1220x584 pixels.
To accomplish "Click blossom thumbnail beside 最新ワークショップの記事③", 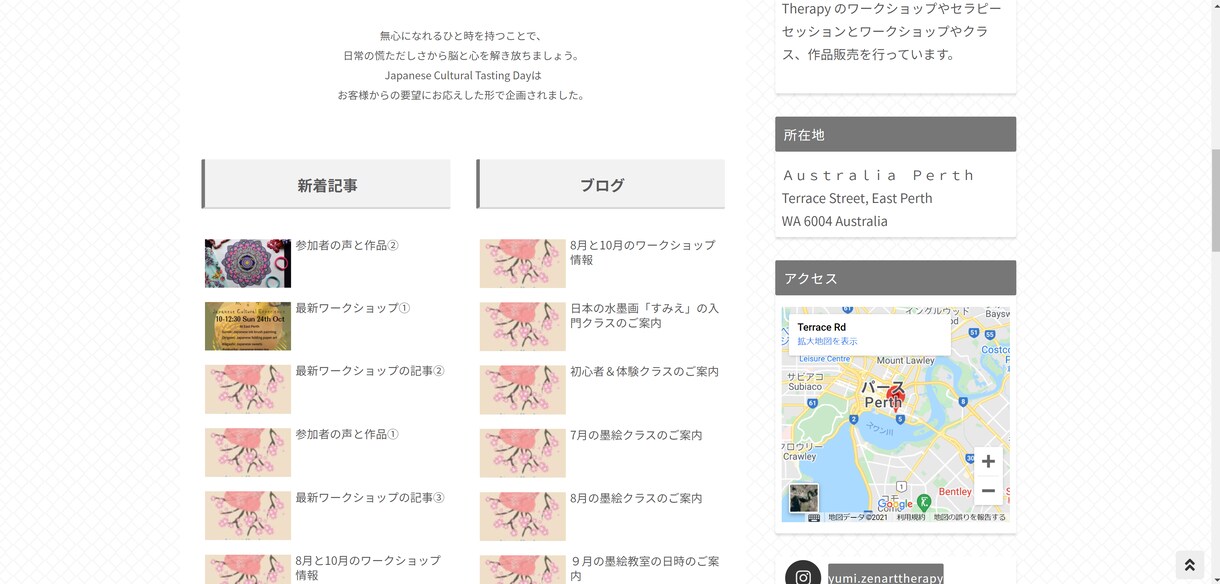I will coord(248,515).
